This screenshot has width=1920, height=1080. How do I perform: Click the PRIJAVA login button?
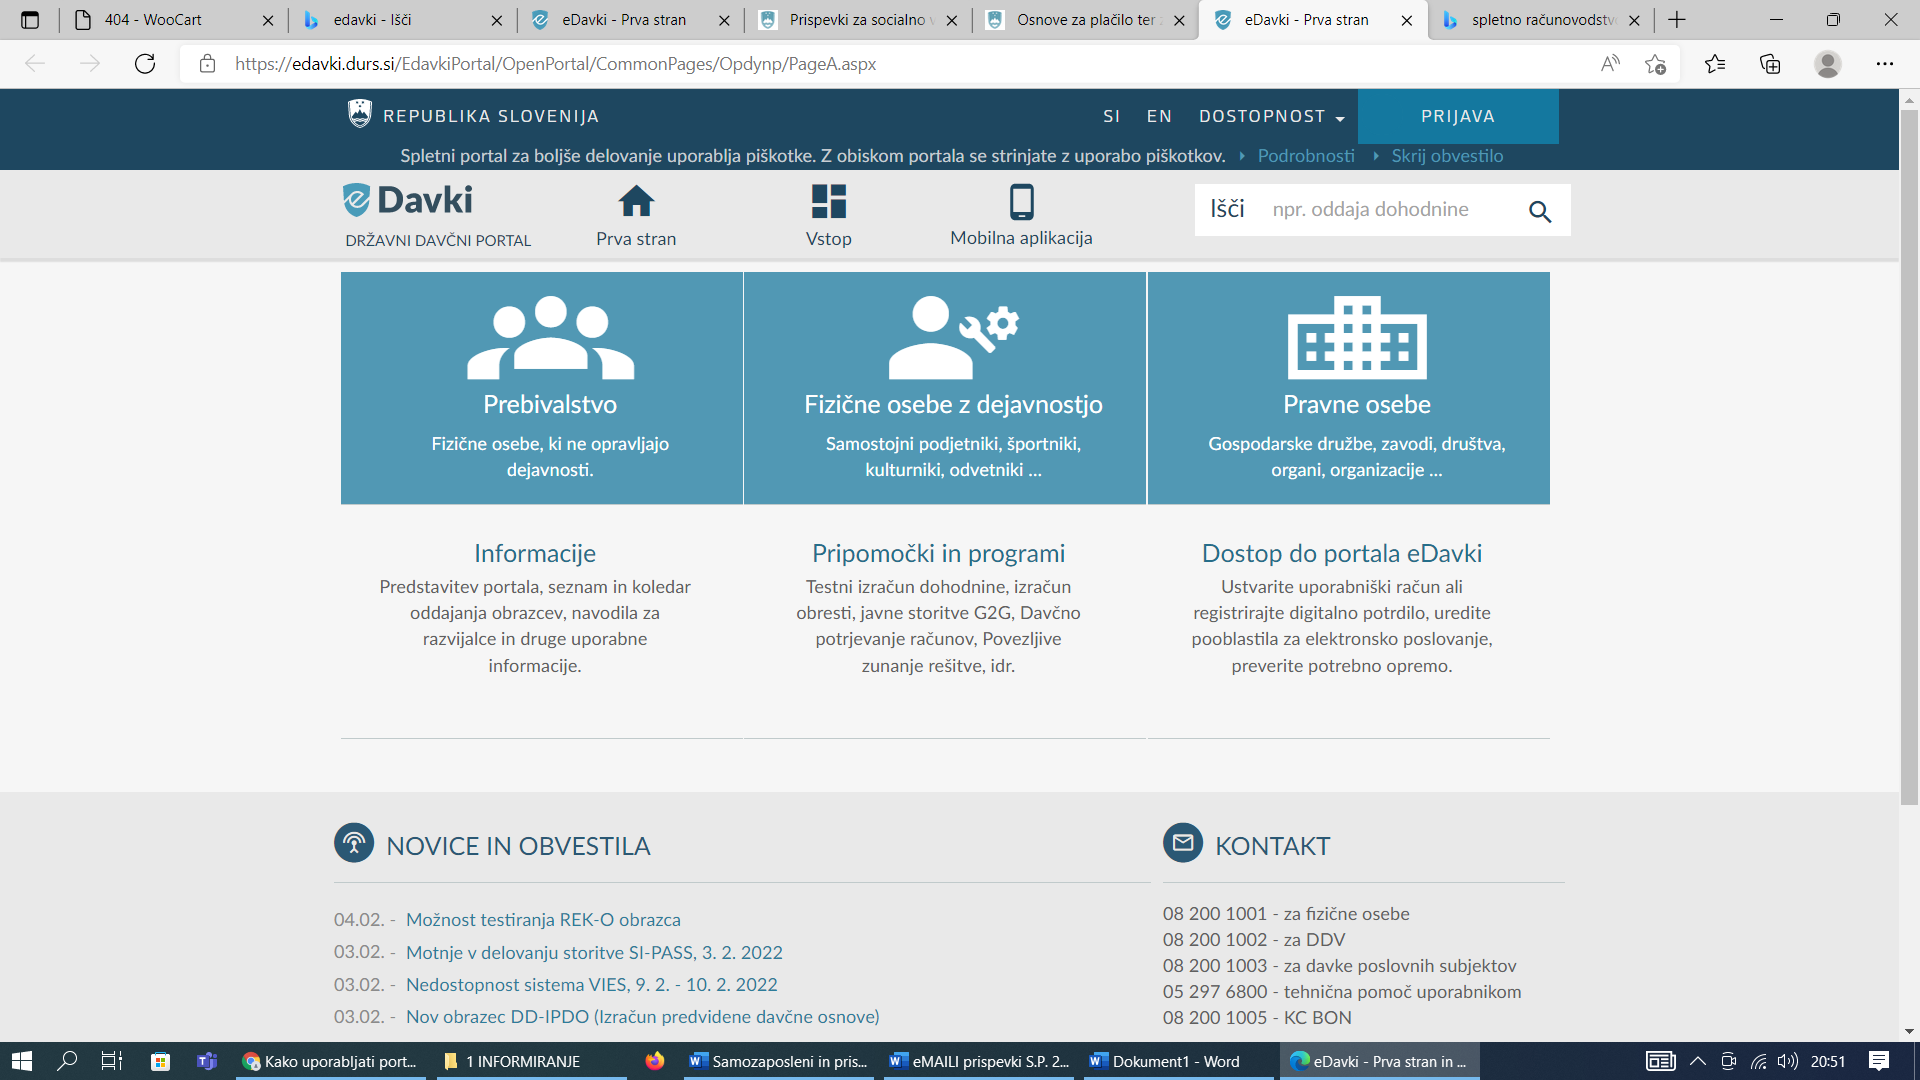click(1458, 116)
